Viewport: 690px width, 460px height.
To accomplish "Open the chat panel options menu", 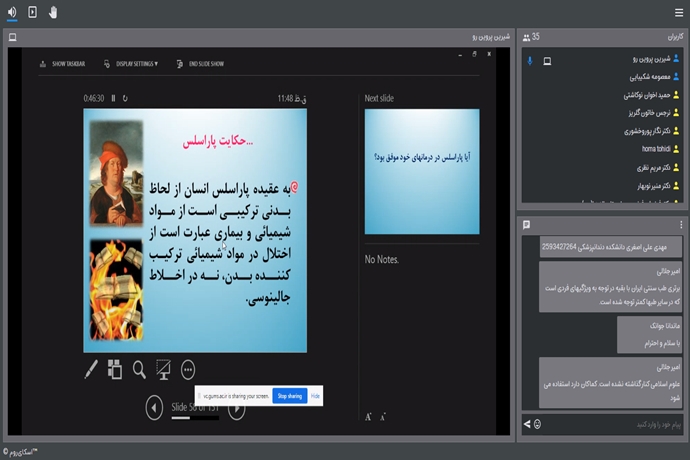I will pyautogui.click(x=681, y=225).
